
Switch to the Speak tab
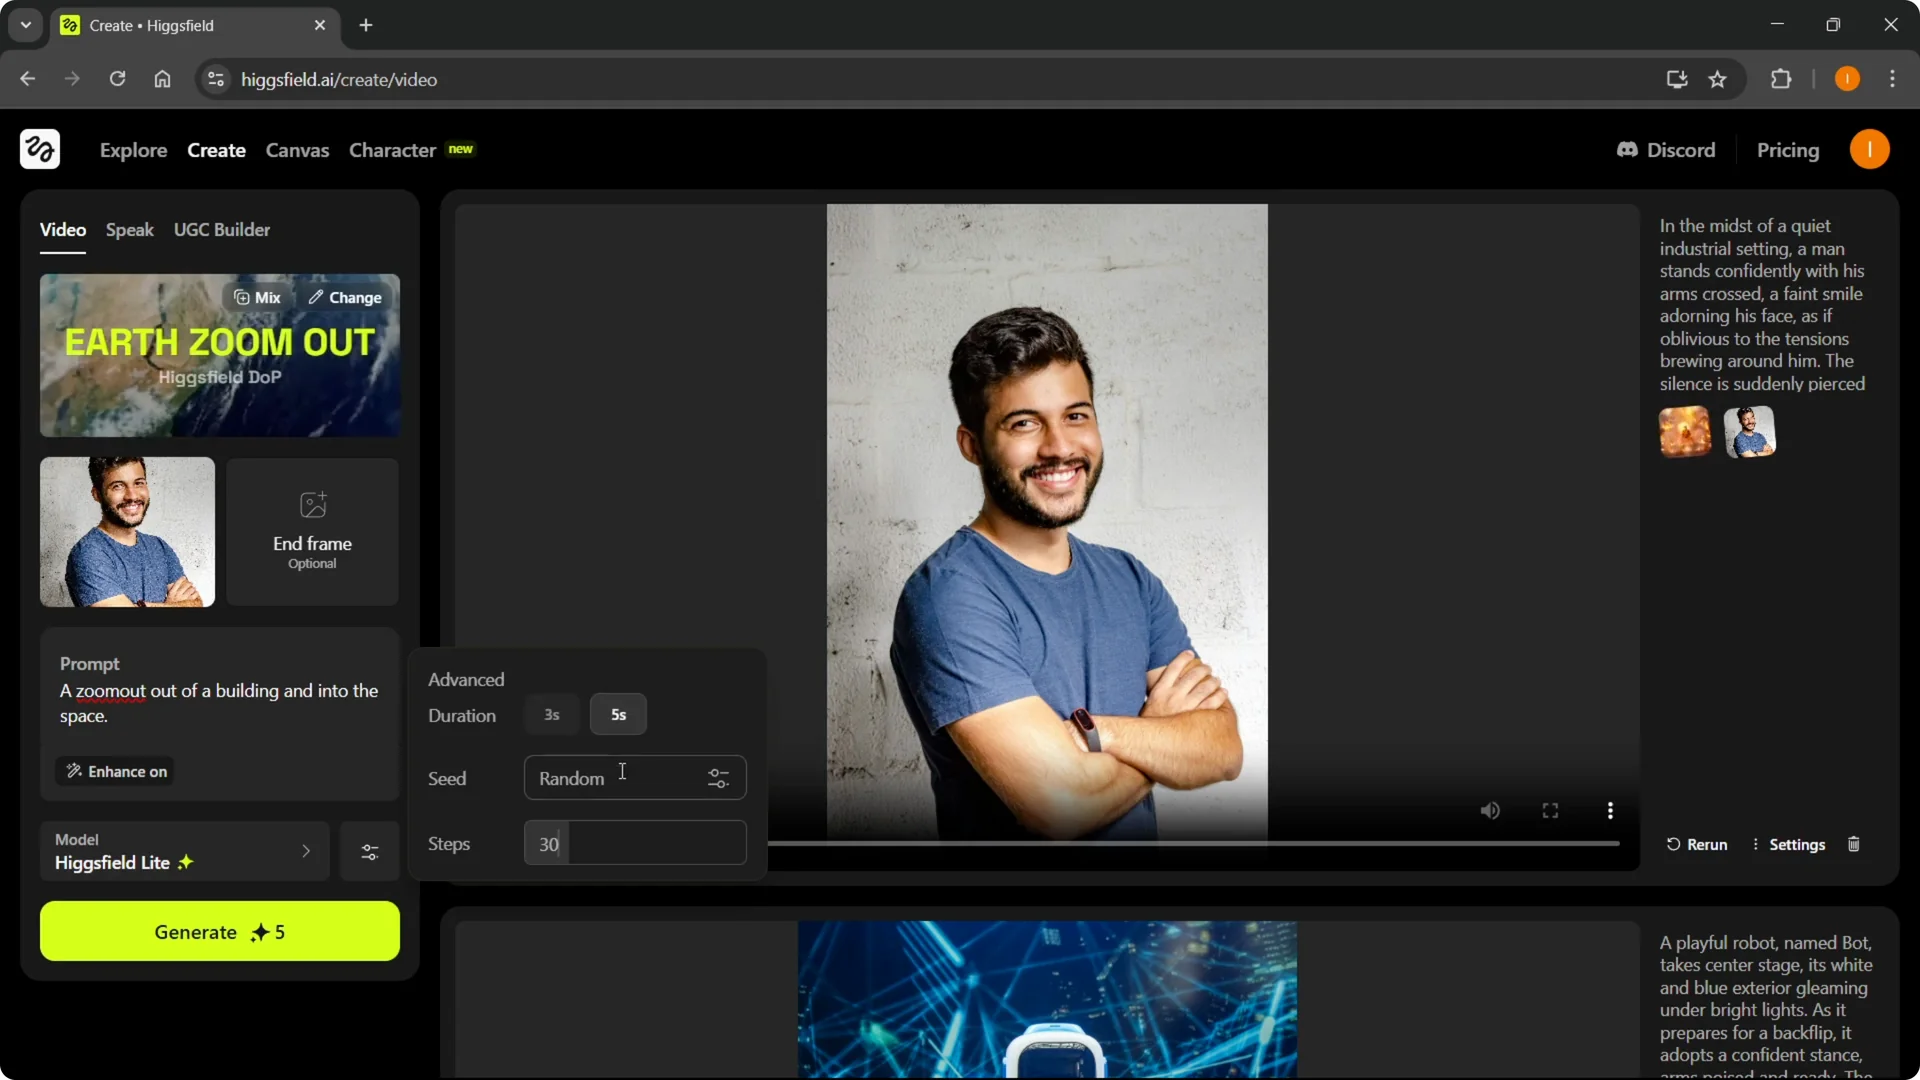[x=129, y=229]
